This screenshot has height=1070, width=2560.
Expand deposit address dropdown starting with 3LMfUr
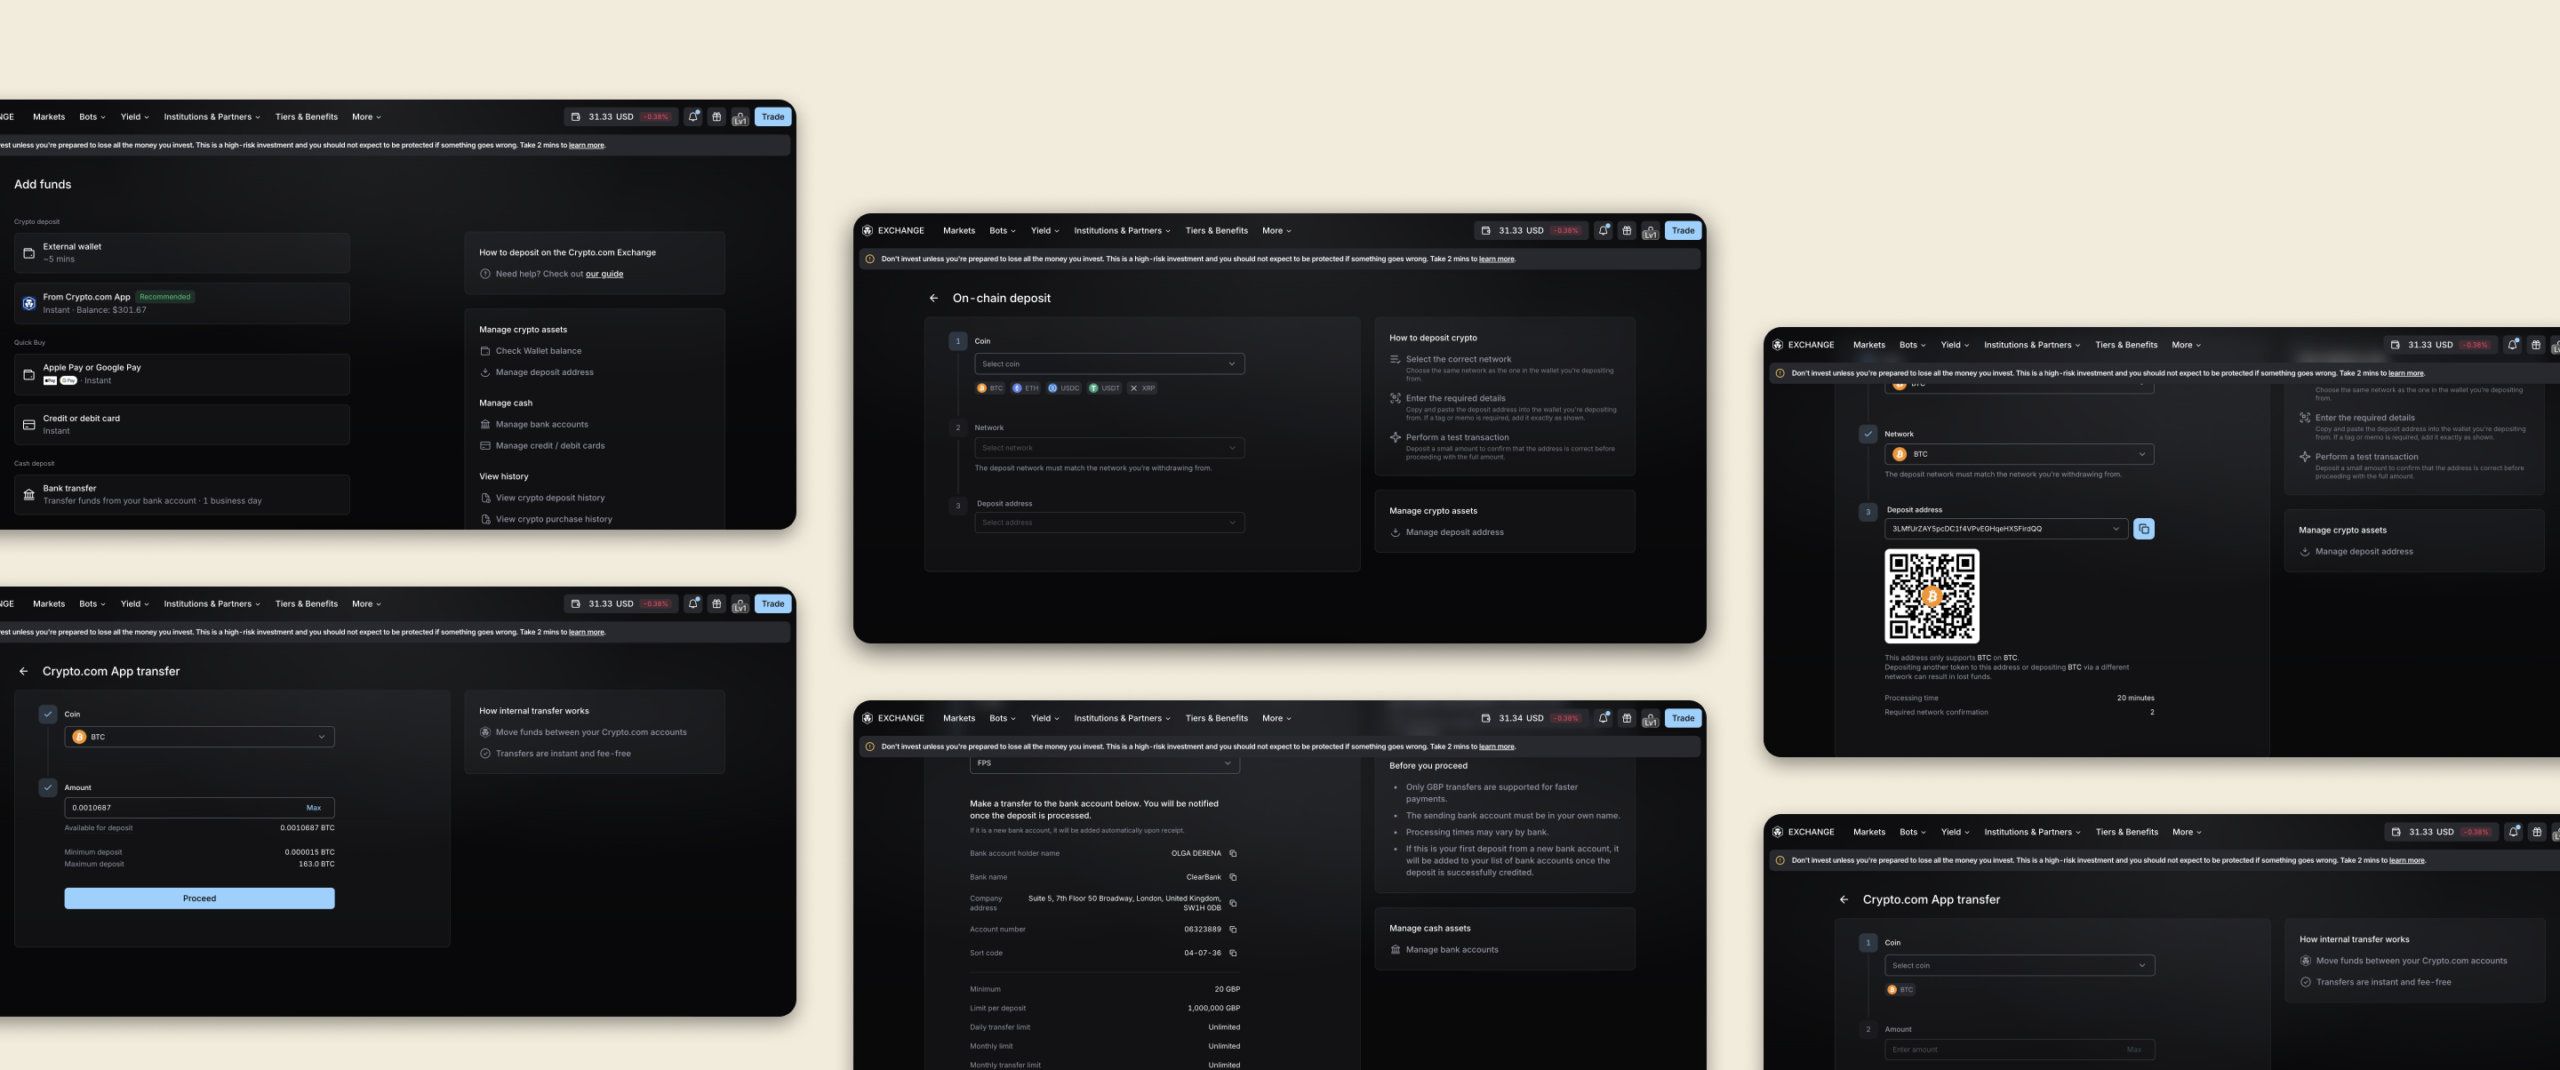click(2006, 529)
